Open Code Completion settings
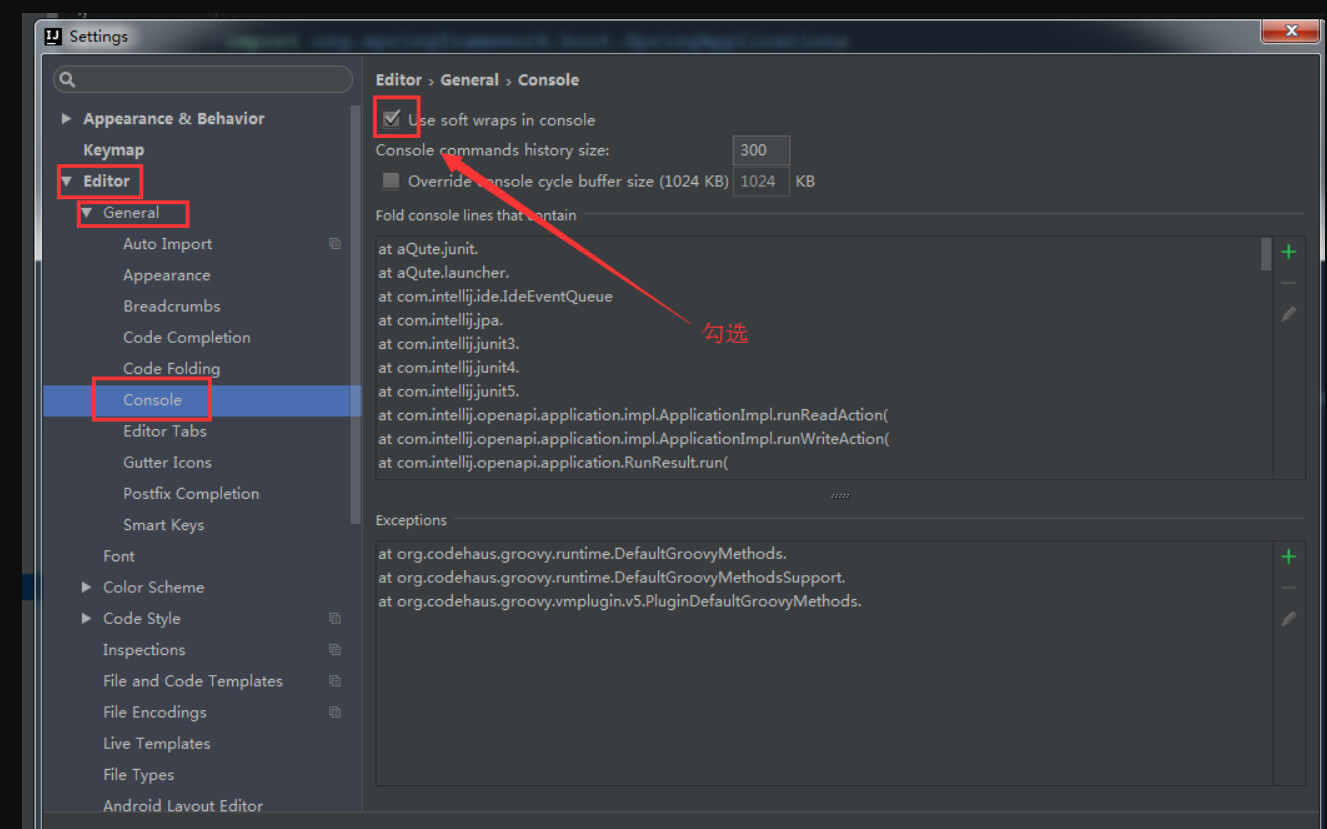The width and height of the screenshot is (1327, 829). [187, 337]
